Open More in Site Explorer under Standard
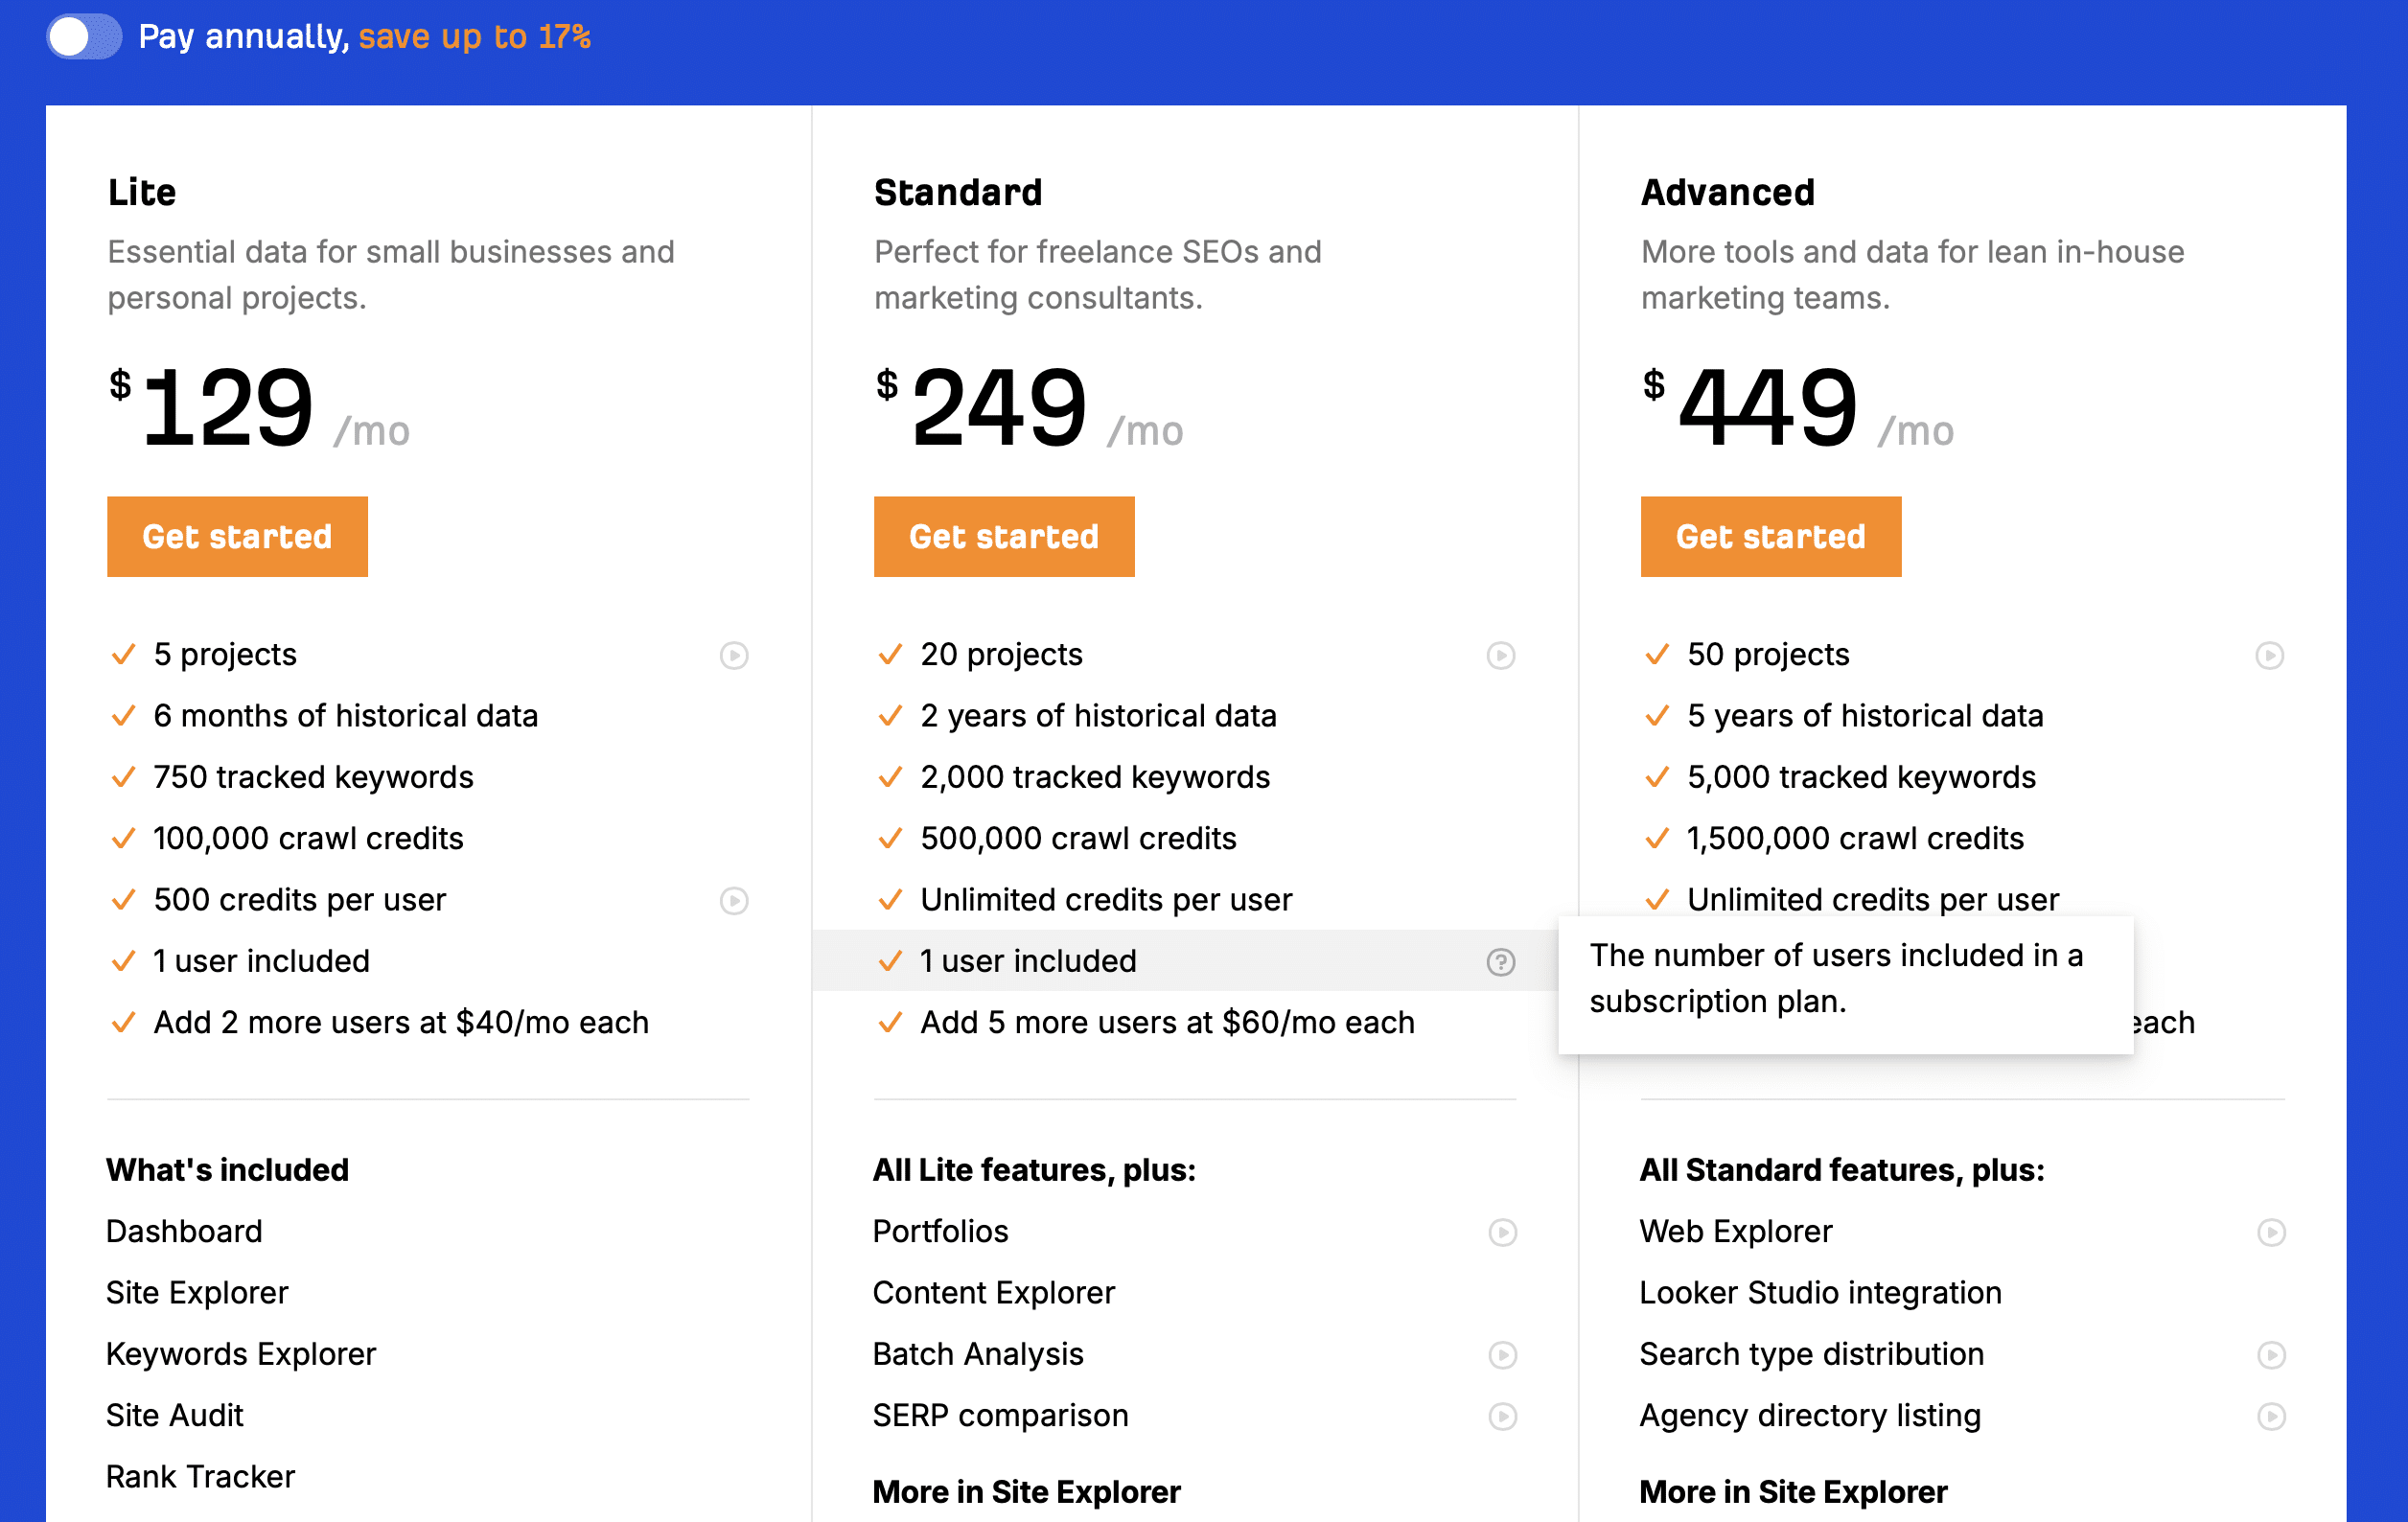Screen dimensions: 2408x1522 pyautogui.click(x=1026, y=1492)
